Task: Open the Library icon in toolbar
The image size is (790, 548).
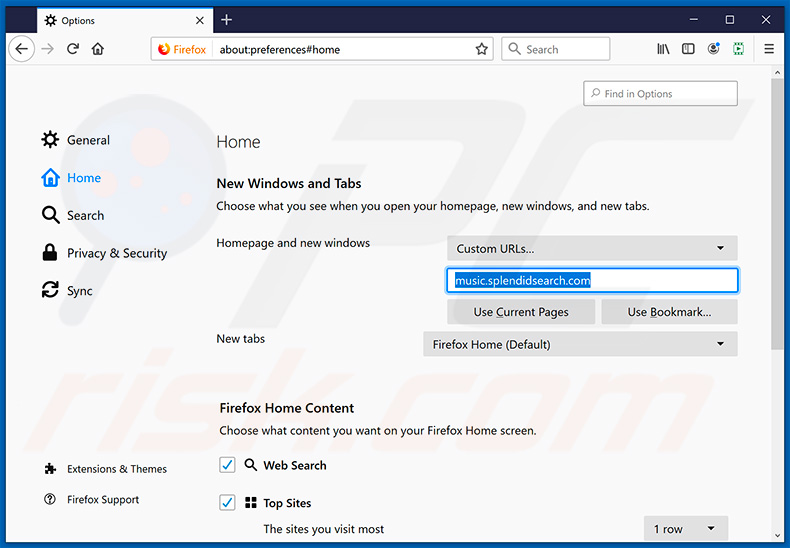Action: pyautogui.click(x=663, y=49)
